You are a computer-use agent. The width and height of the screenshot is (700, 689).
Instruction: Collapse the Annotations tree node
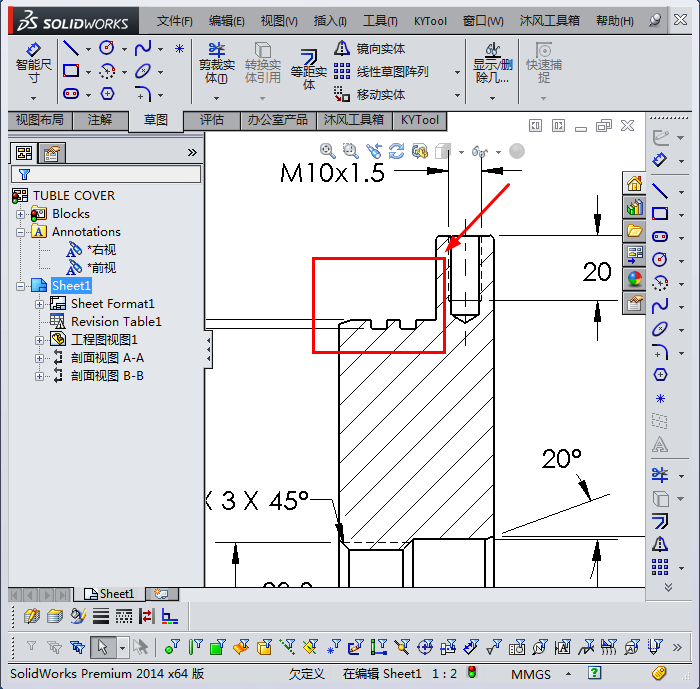[x=20, y=232]
